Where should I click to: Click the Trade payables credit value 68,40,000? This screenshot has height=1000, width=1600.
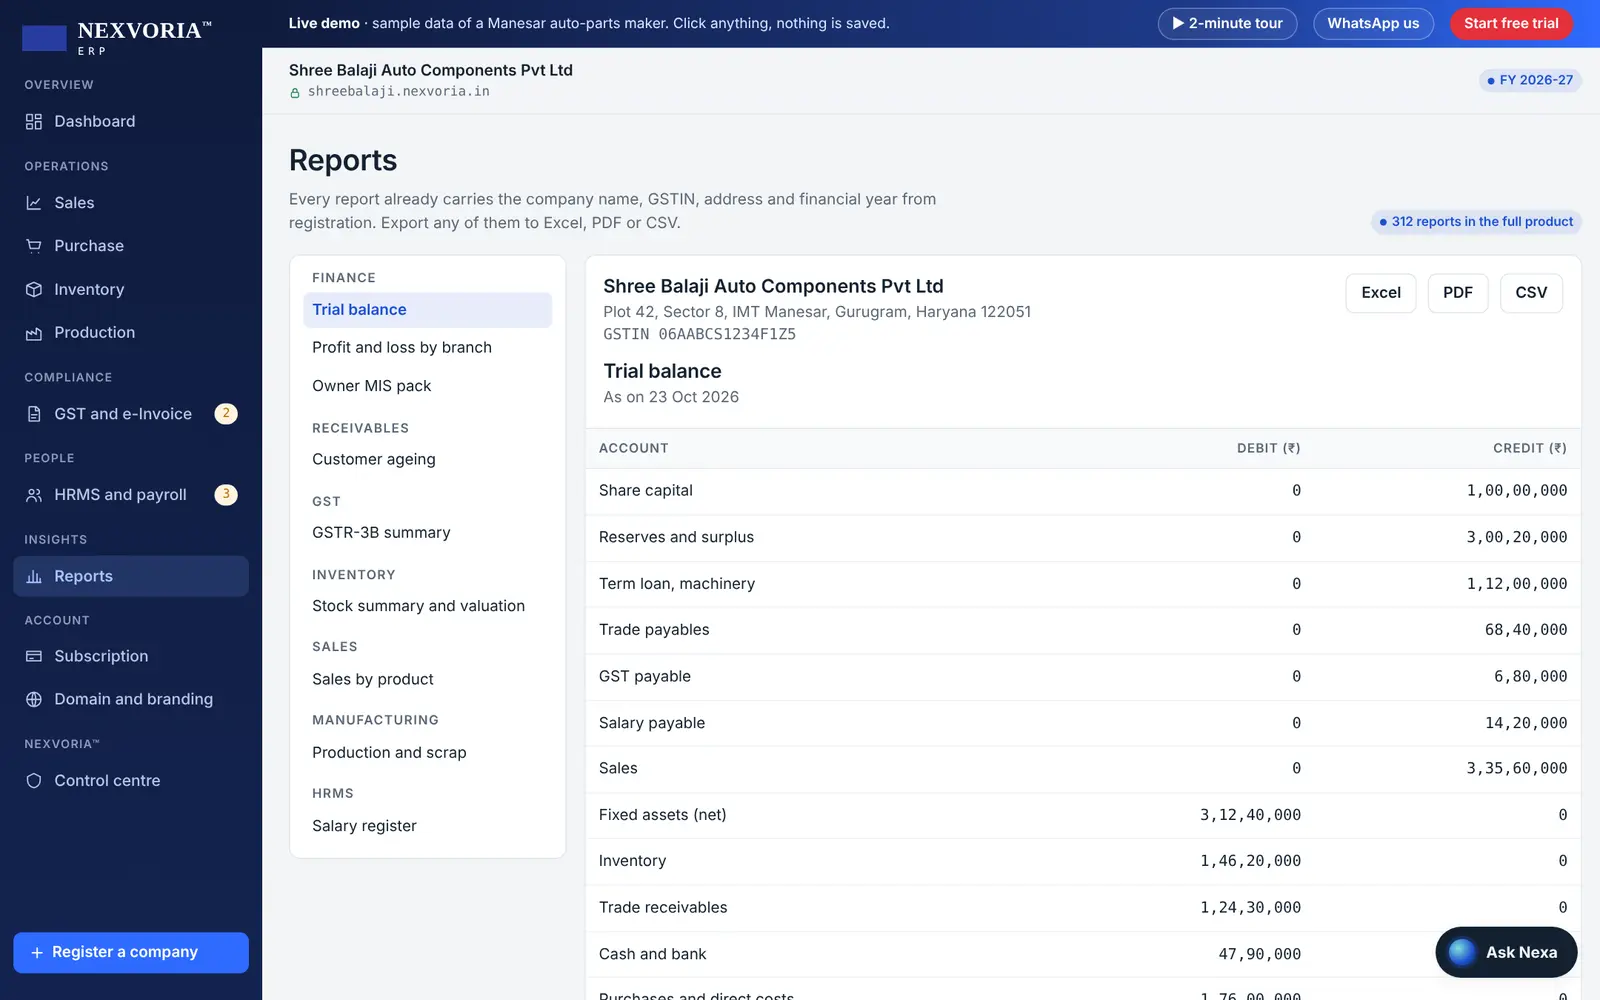[1526, 630]
